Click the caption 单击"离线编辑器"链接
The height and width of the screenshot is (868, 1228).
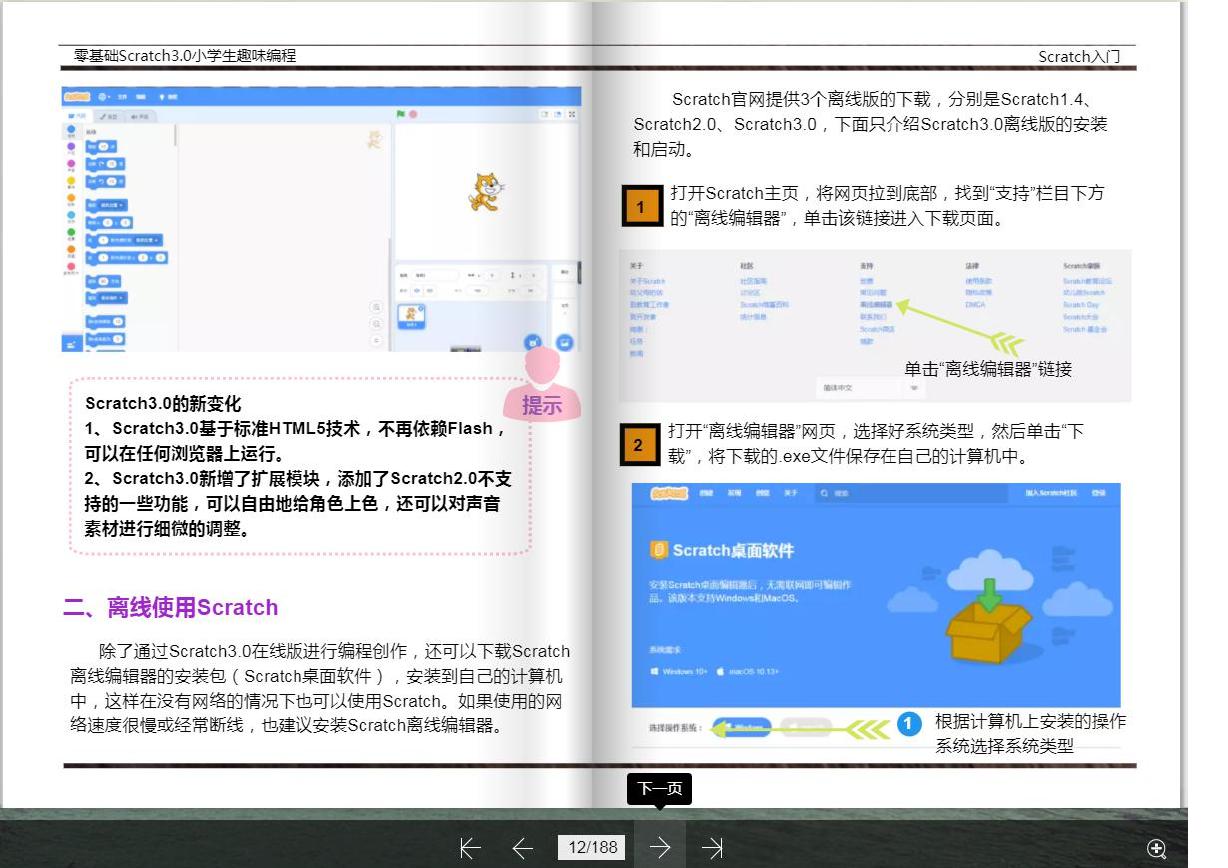tap(988, 369)
